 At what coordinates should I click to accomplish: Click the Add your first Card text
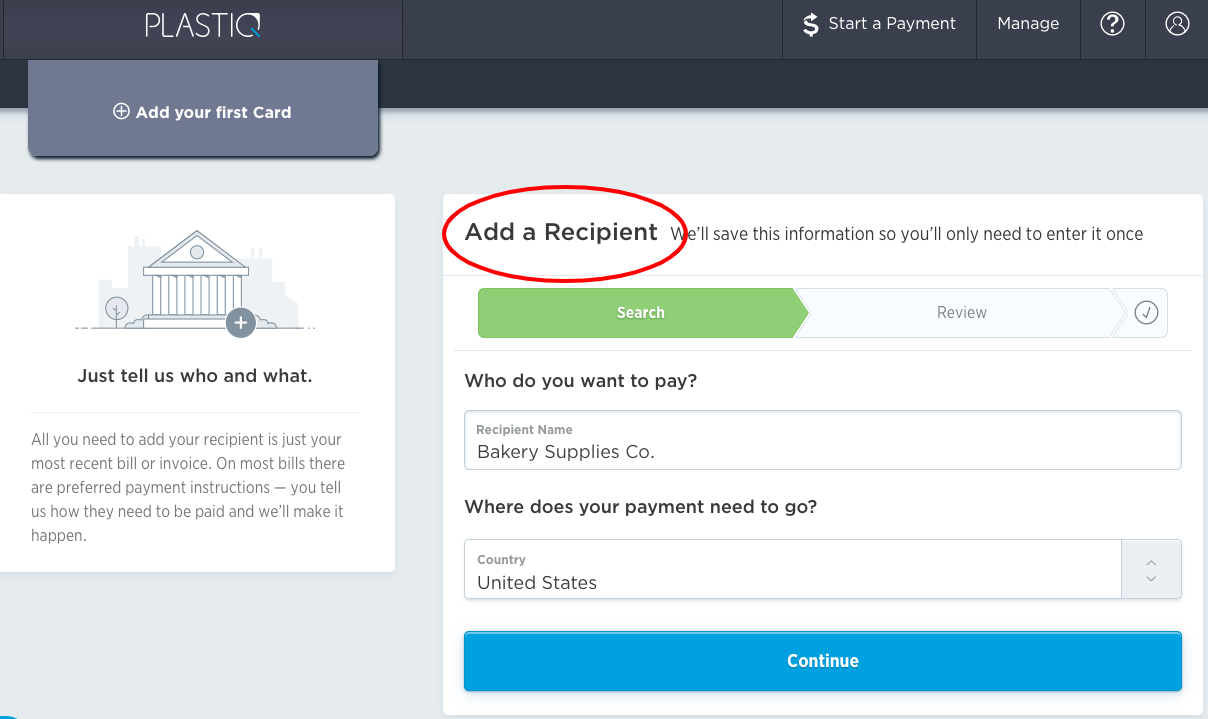pyautogui.click(x=213, y=112)
